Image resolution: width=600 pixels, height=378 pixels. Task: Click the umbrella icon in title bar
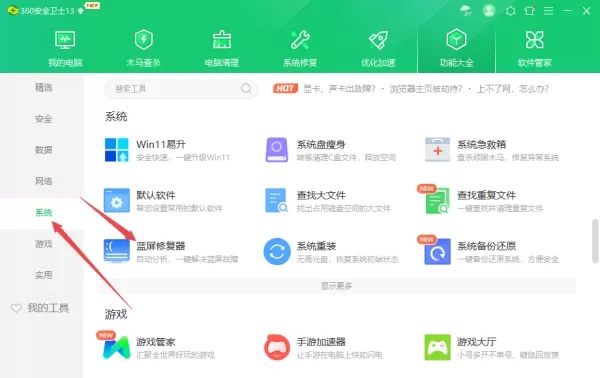click(x=466, y=11)
